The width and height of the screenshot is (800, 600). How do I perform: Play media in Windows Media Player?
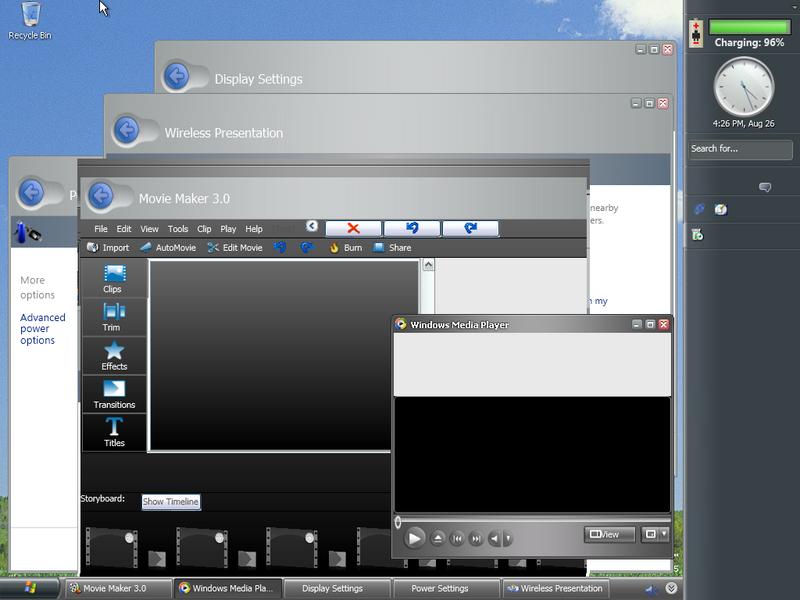point(414,538)
